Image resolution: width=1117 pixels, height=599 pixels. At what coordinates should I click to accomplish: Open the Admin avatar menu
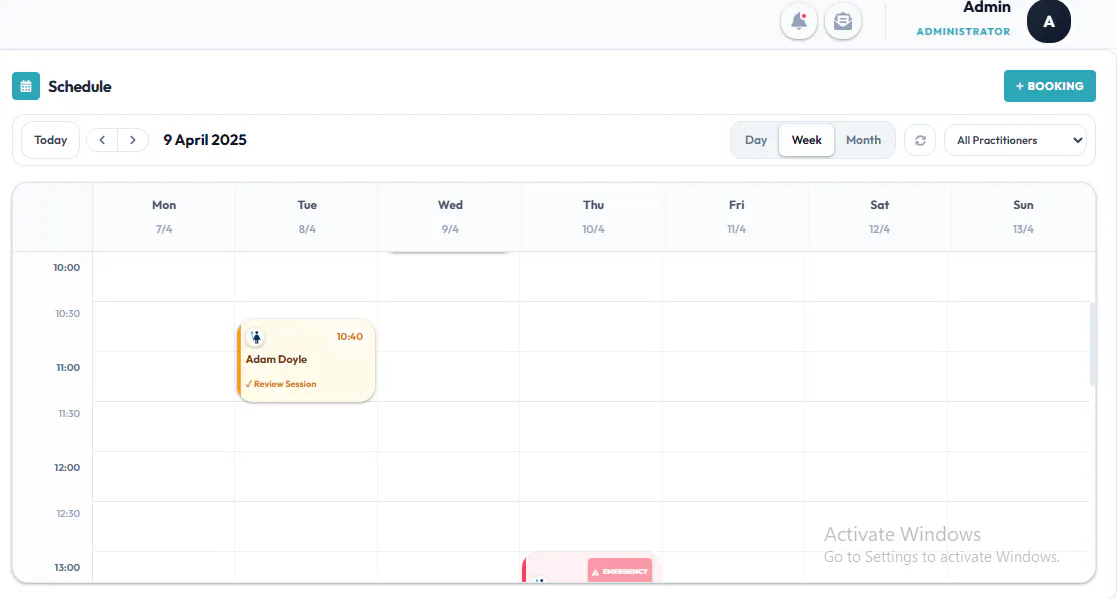click(1048, 21)
